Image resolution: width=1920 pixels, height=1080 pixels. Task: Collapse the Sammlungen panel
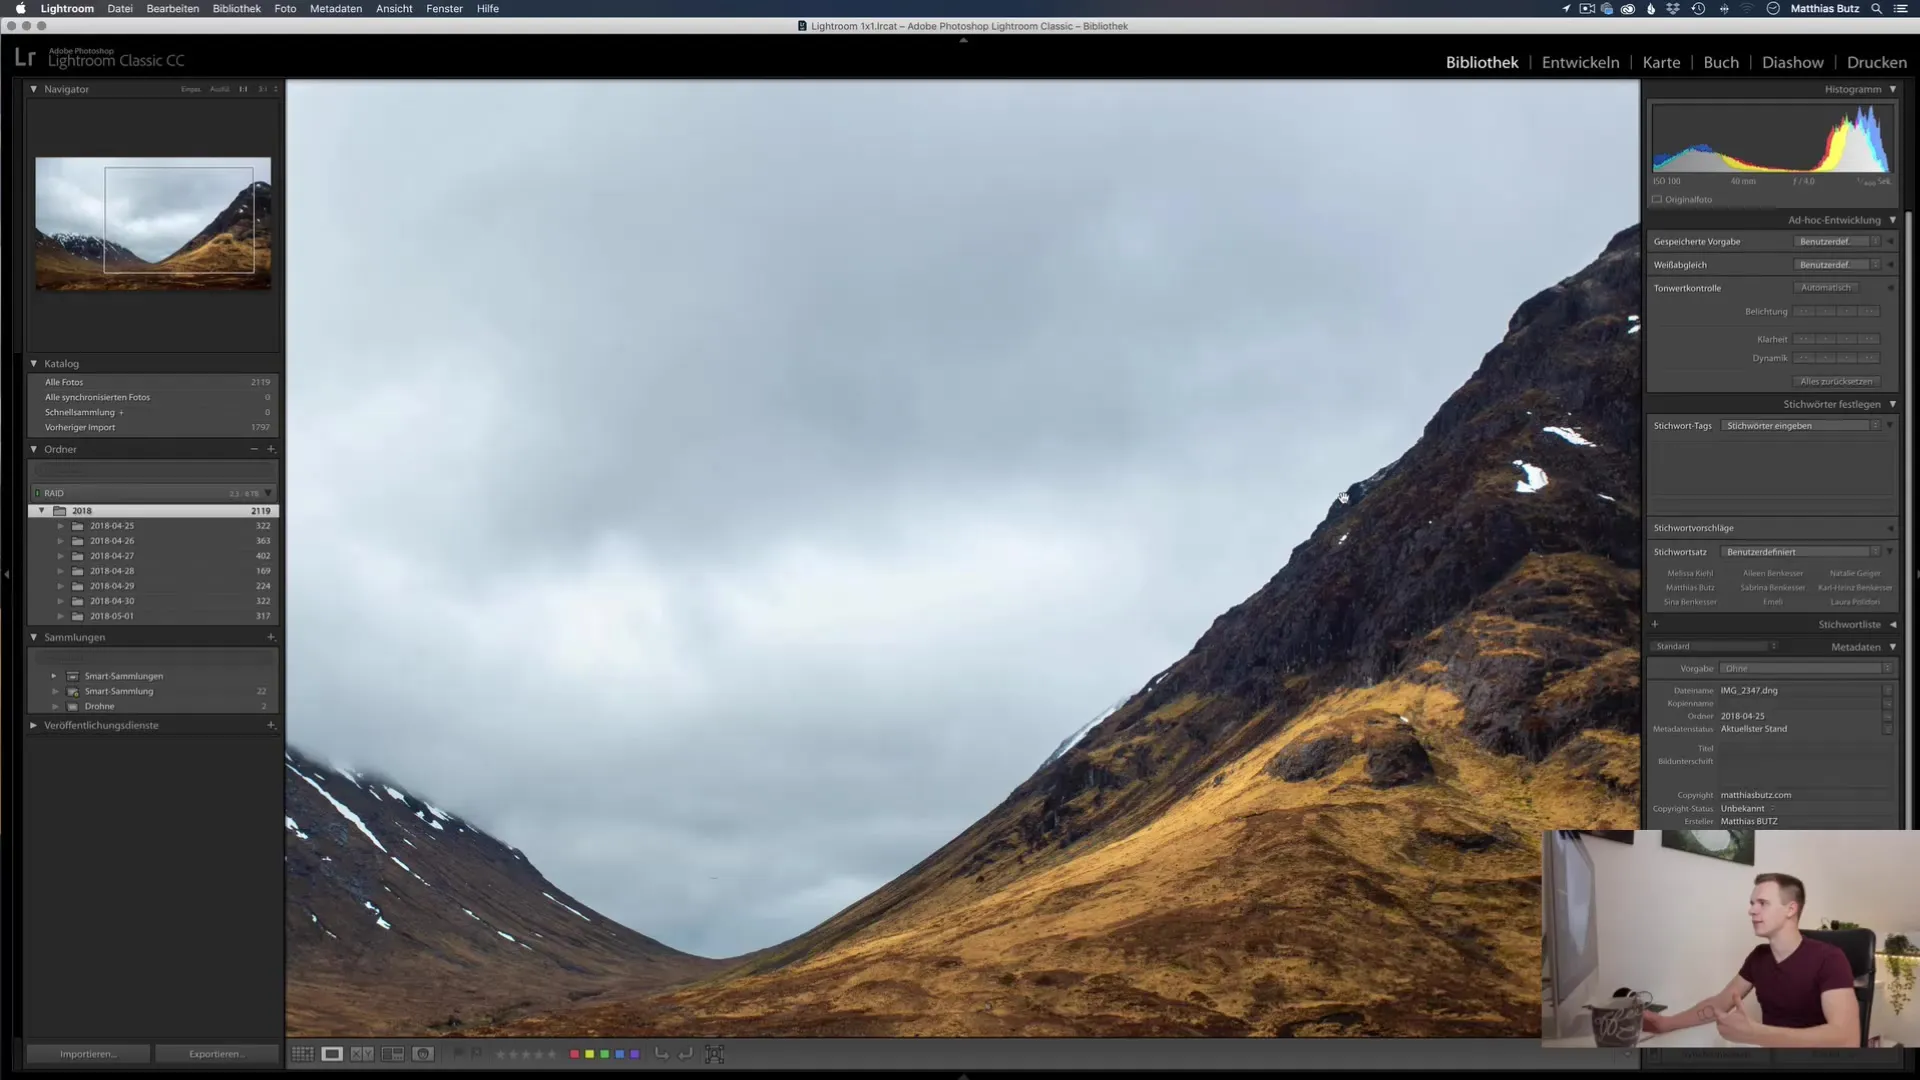(x=33, y=637)
